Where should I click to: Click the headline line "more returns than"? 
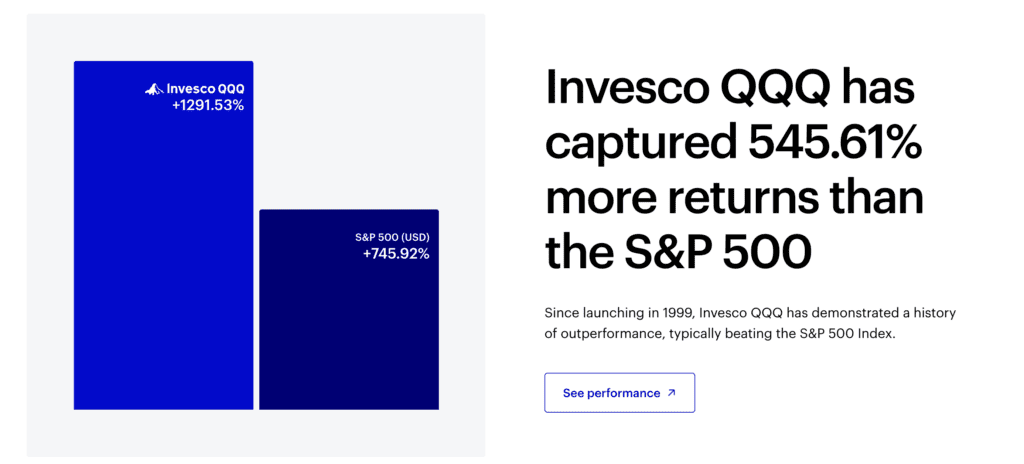click(x=735, y=198)
